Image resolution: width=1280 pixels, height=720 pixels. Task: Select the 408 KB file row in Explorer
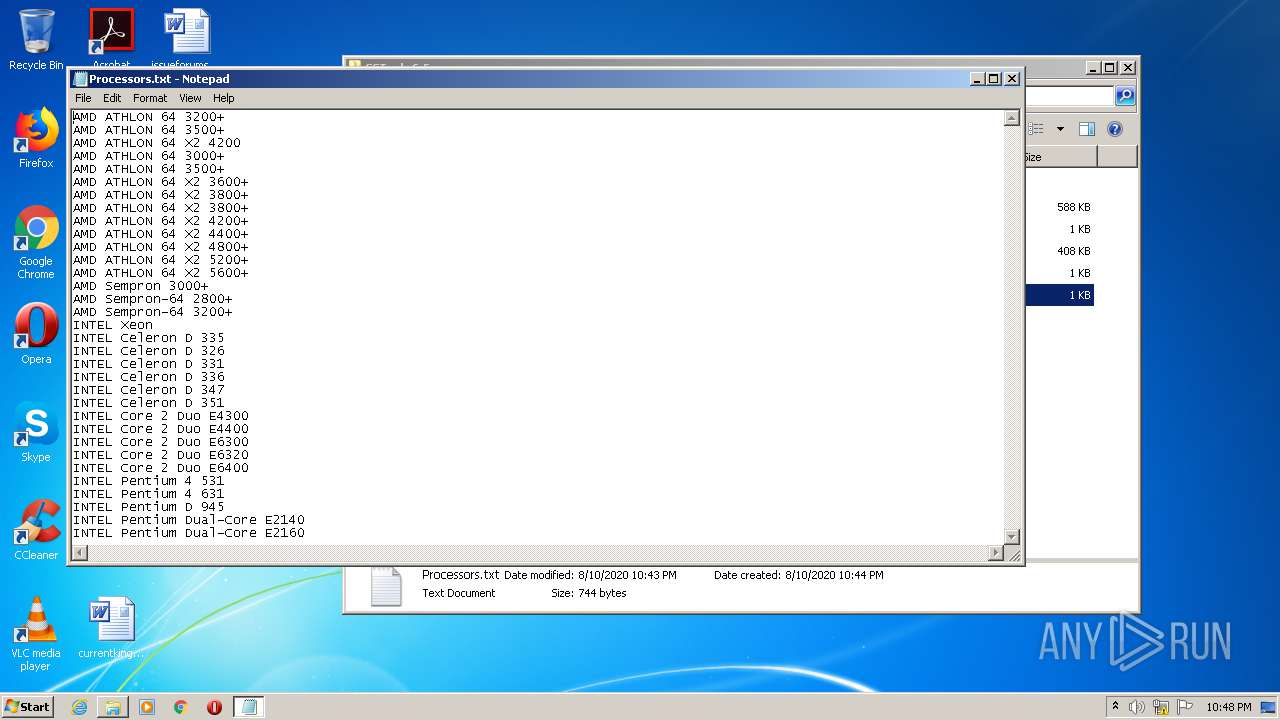click(x=1059, y=251)
